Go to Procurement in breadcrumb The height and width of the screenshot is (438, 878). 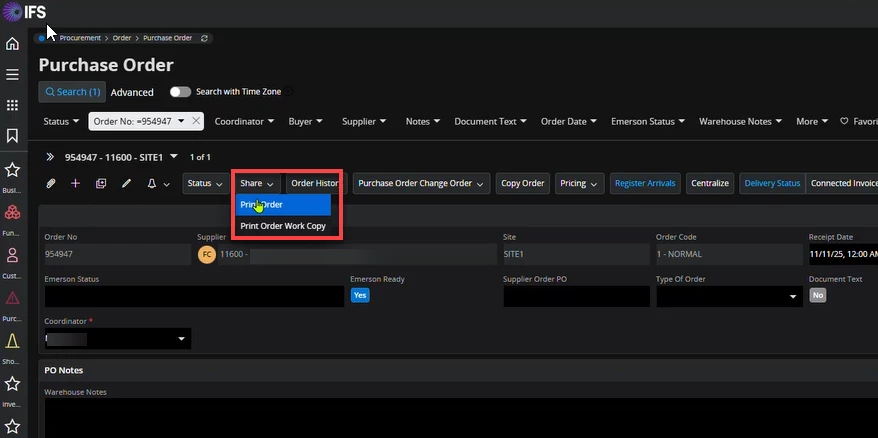[80, 38]
